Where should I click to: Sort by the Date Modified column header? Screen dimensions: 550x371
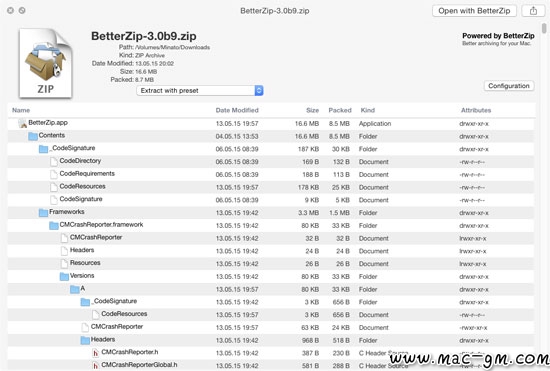(x=237, y=110)
